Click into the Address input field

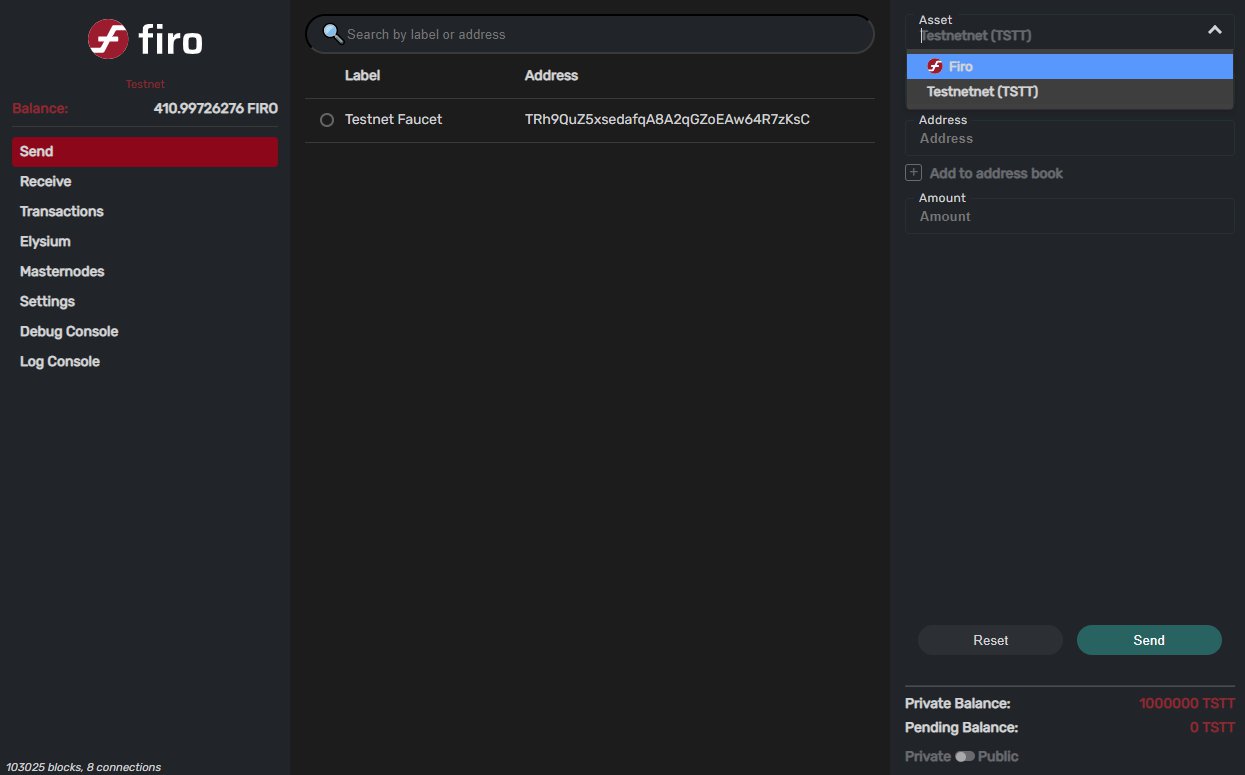click(x=1070, y=138)
